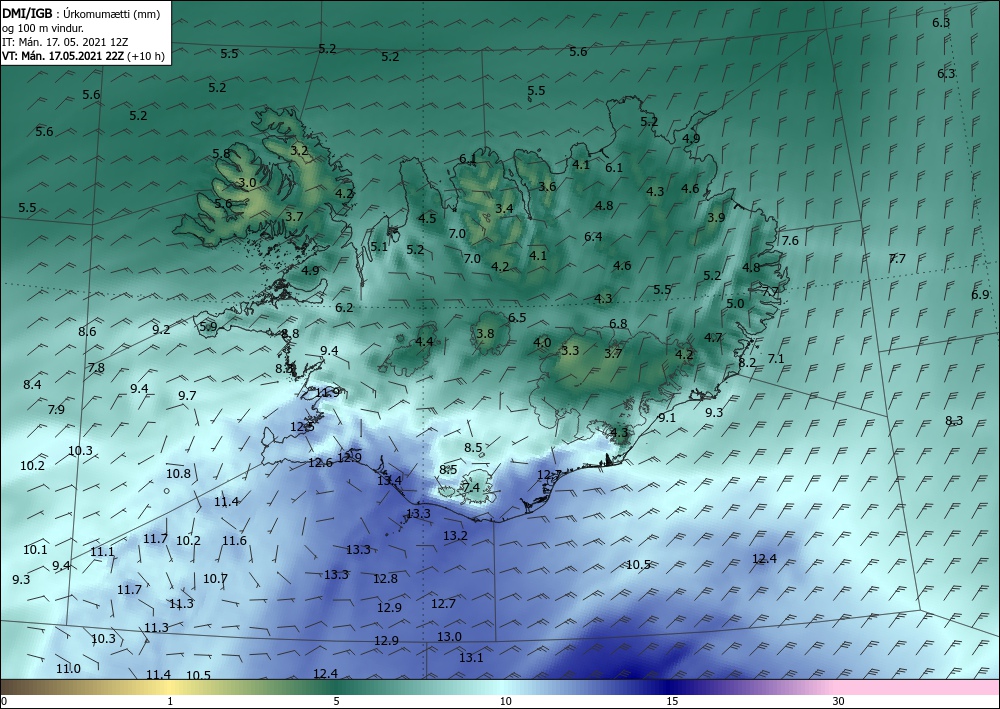Click the 3.6 value on the map
The image size is (1000, 709).
547,187
